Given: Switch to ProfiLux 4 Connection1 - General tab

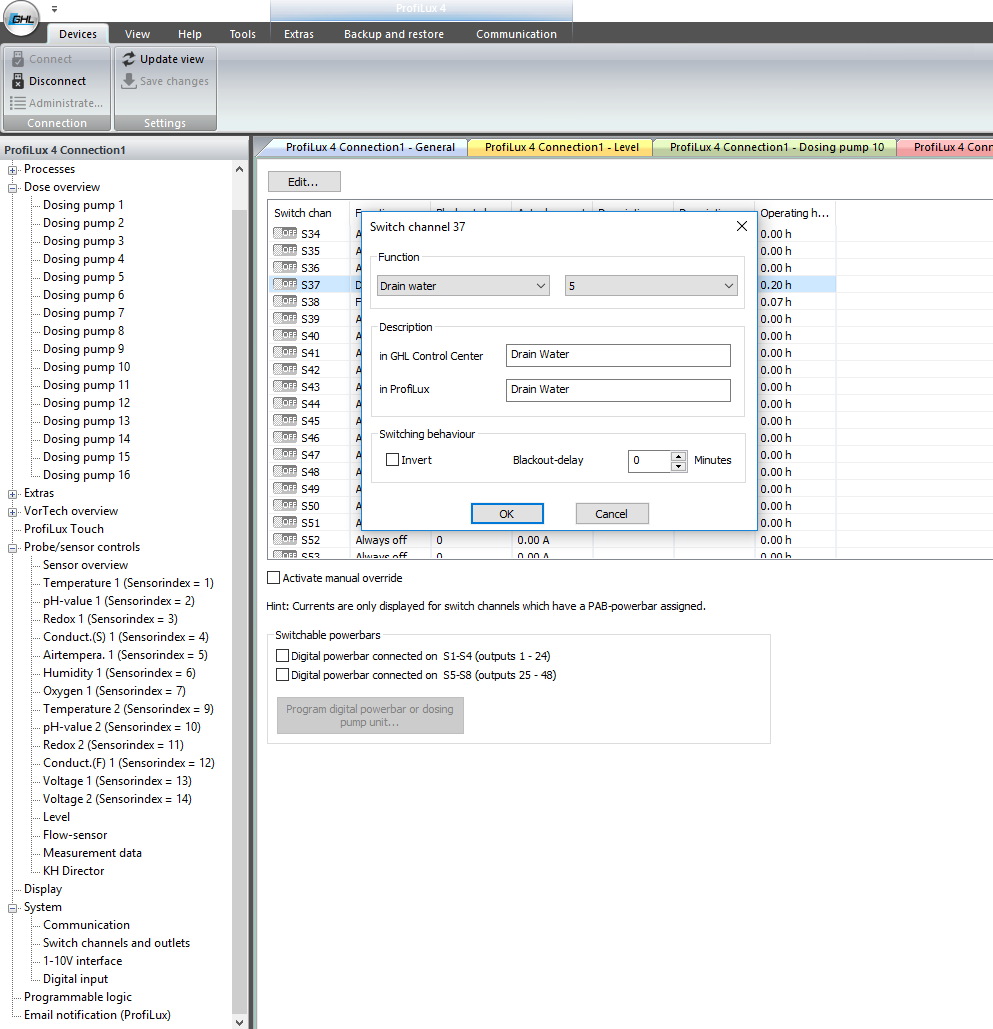Looking at the screenshot, I should tap(370, 147).
